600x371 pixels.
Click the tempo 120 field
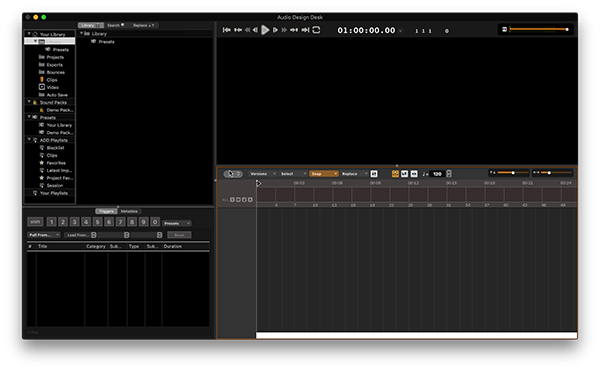point(437,174)
